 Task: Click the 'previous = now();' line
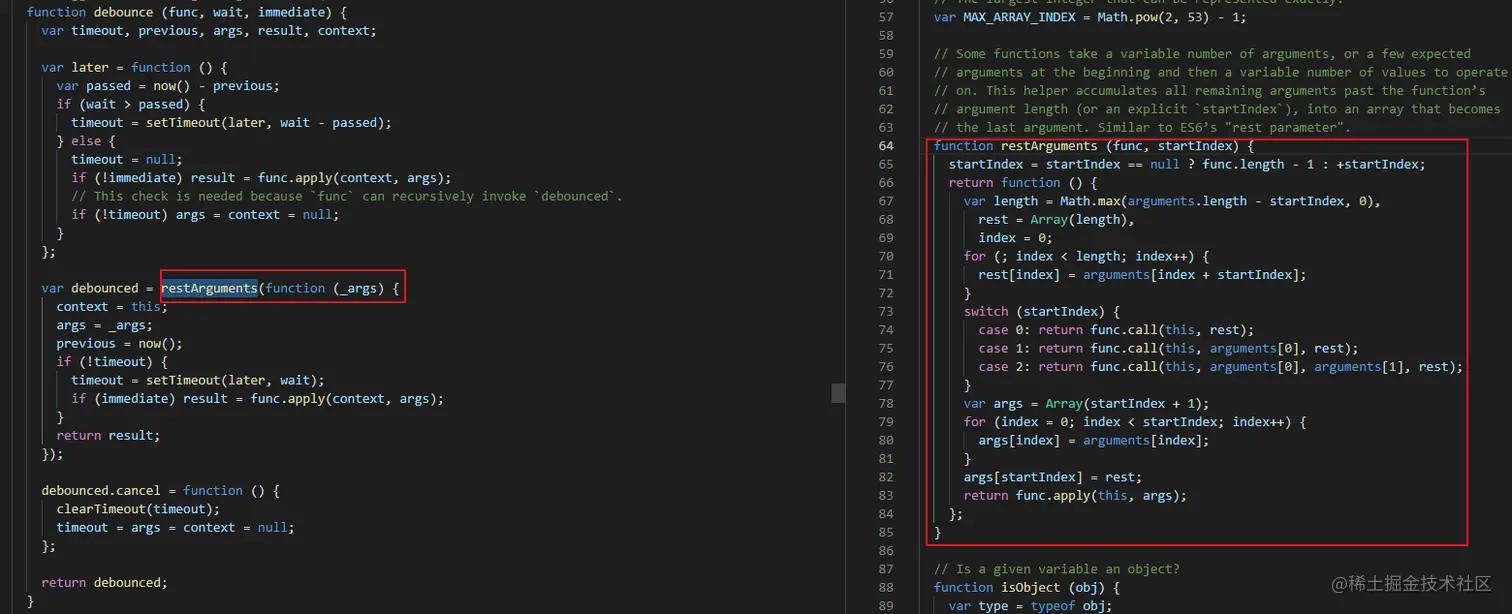tap(119, 343)
